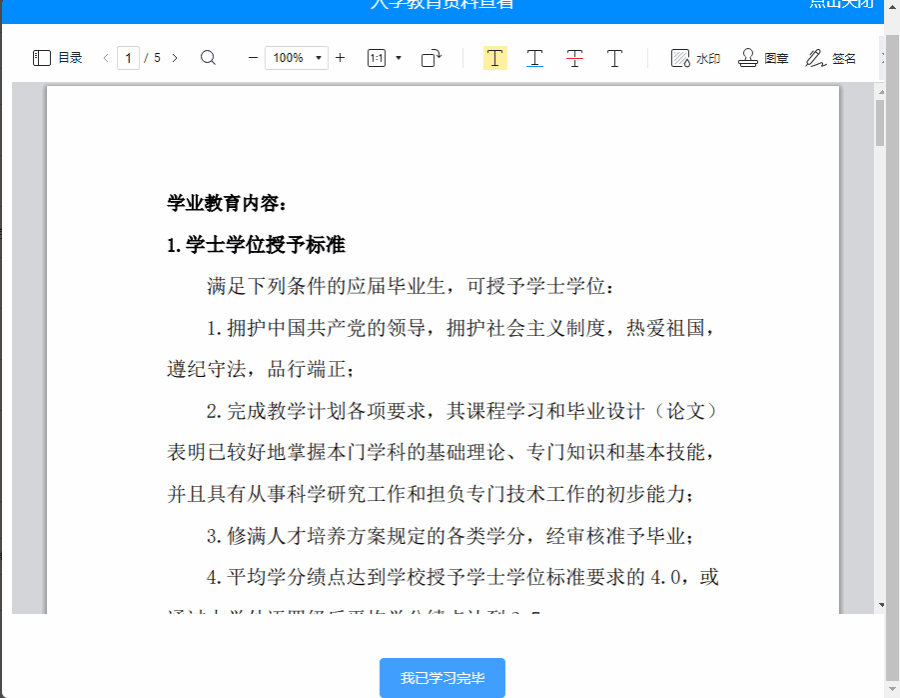
Task: Click the search magnifier icon
Action: (x=208, y=58)
